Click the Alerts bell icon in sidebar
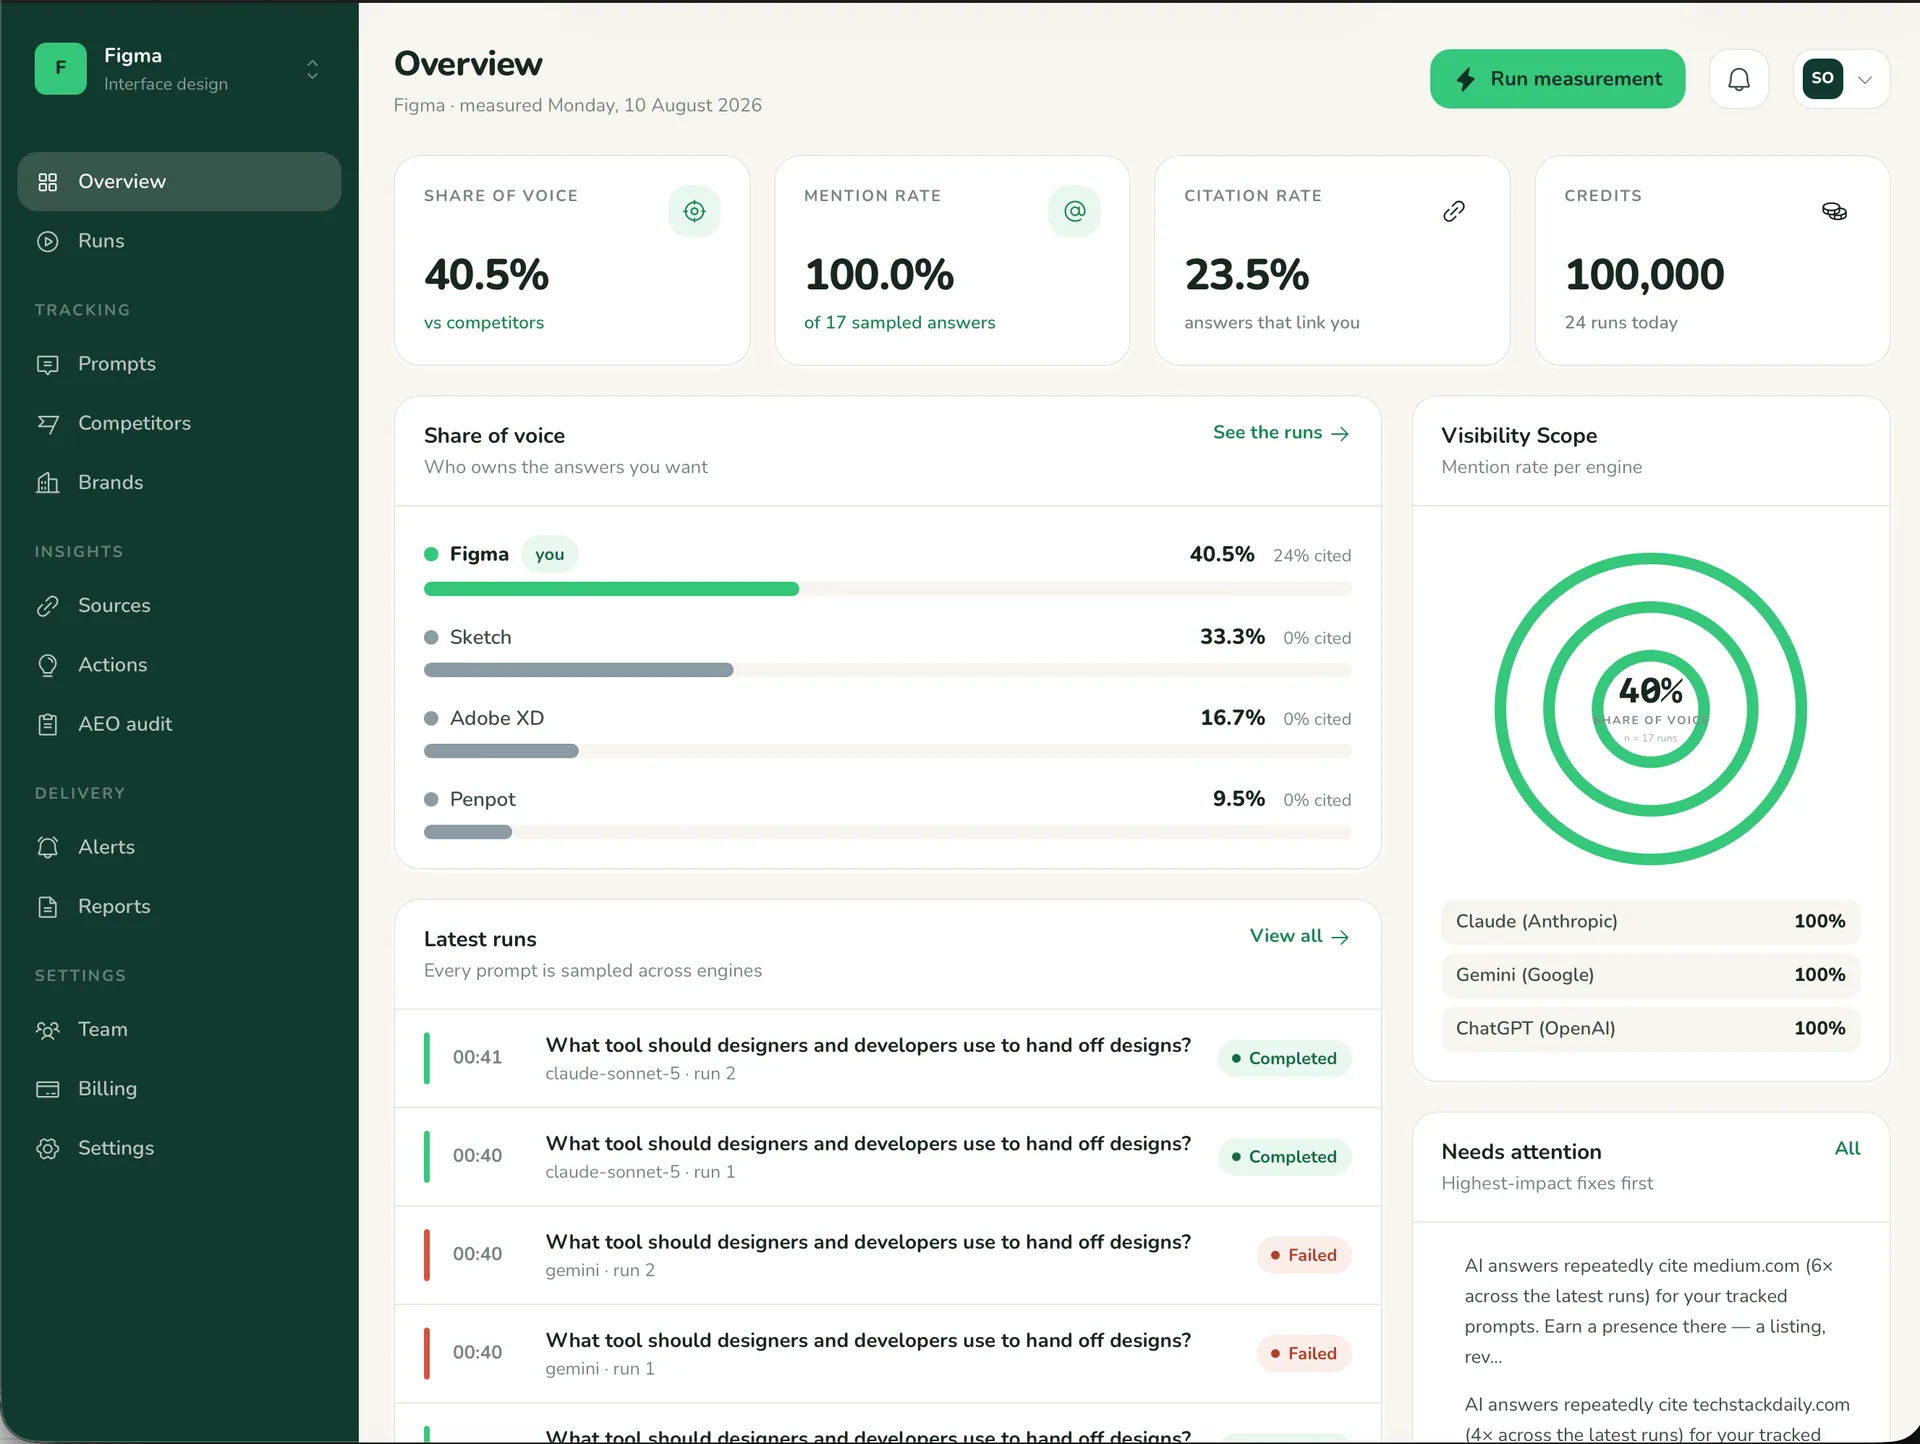1920x1444 pixels. click(x=47, y=847)
